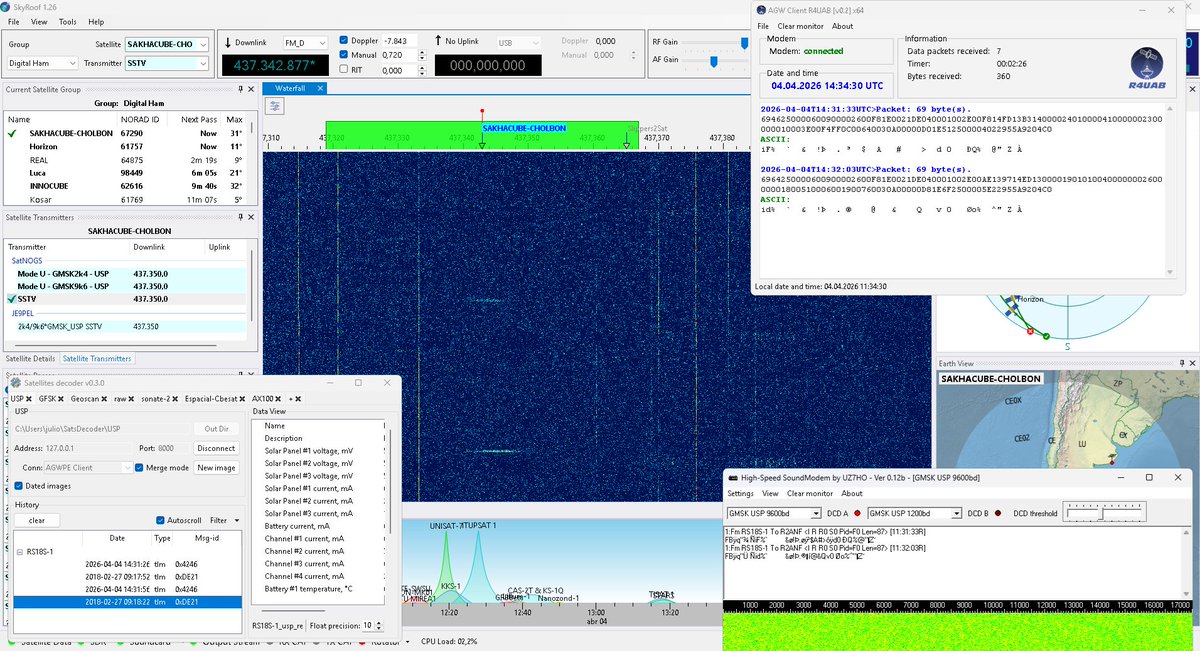
Task: Click the Satellites decoder window icon
Action: click(16, 382)
